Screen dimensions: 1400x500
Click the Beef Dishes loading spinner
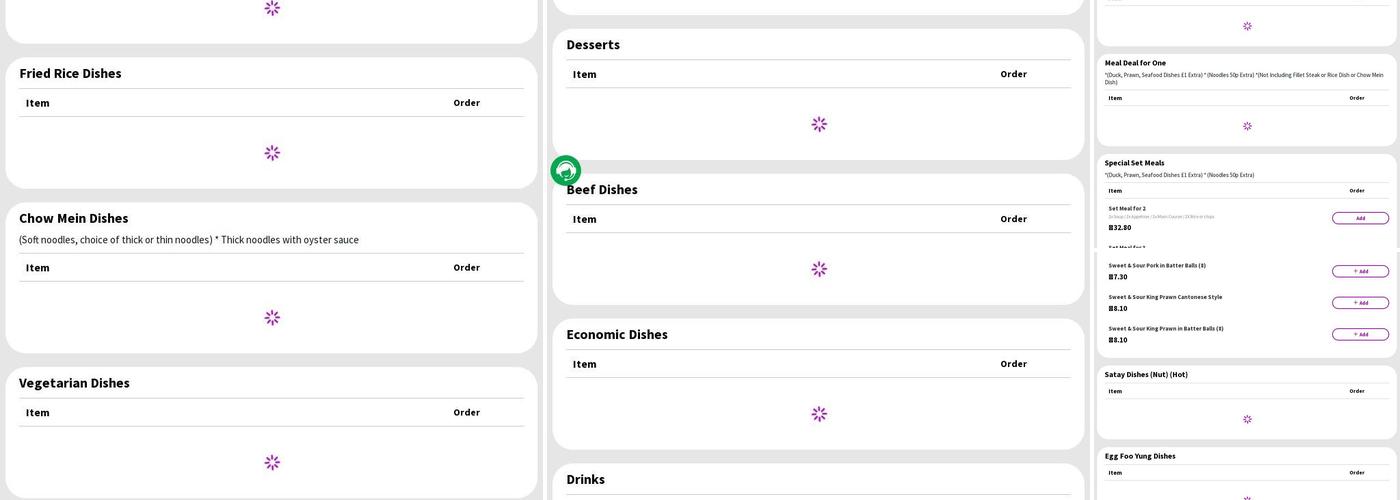coord(819,269)
